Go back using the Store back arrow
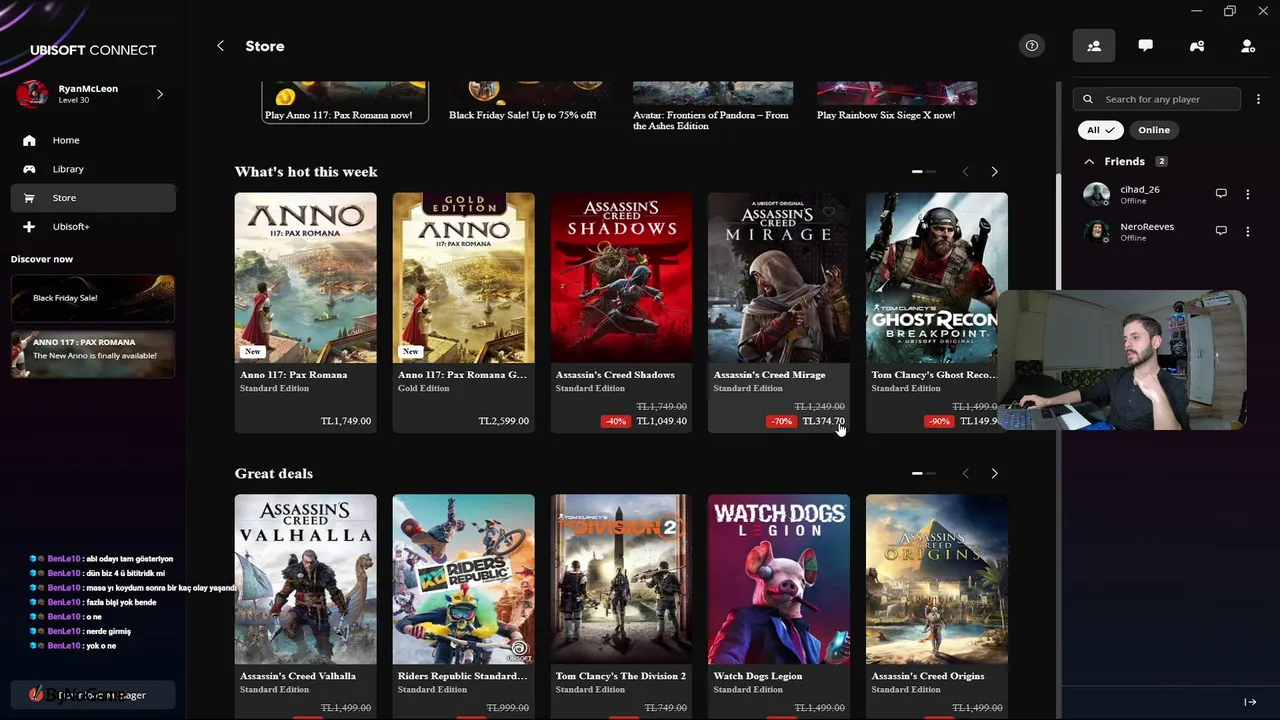Screen dimensions: 1280x720 click(x=220, y=46)
